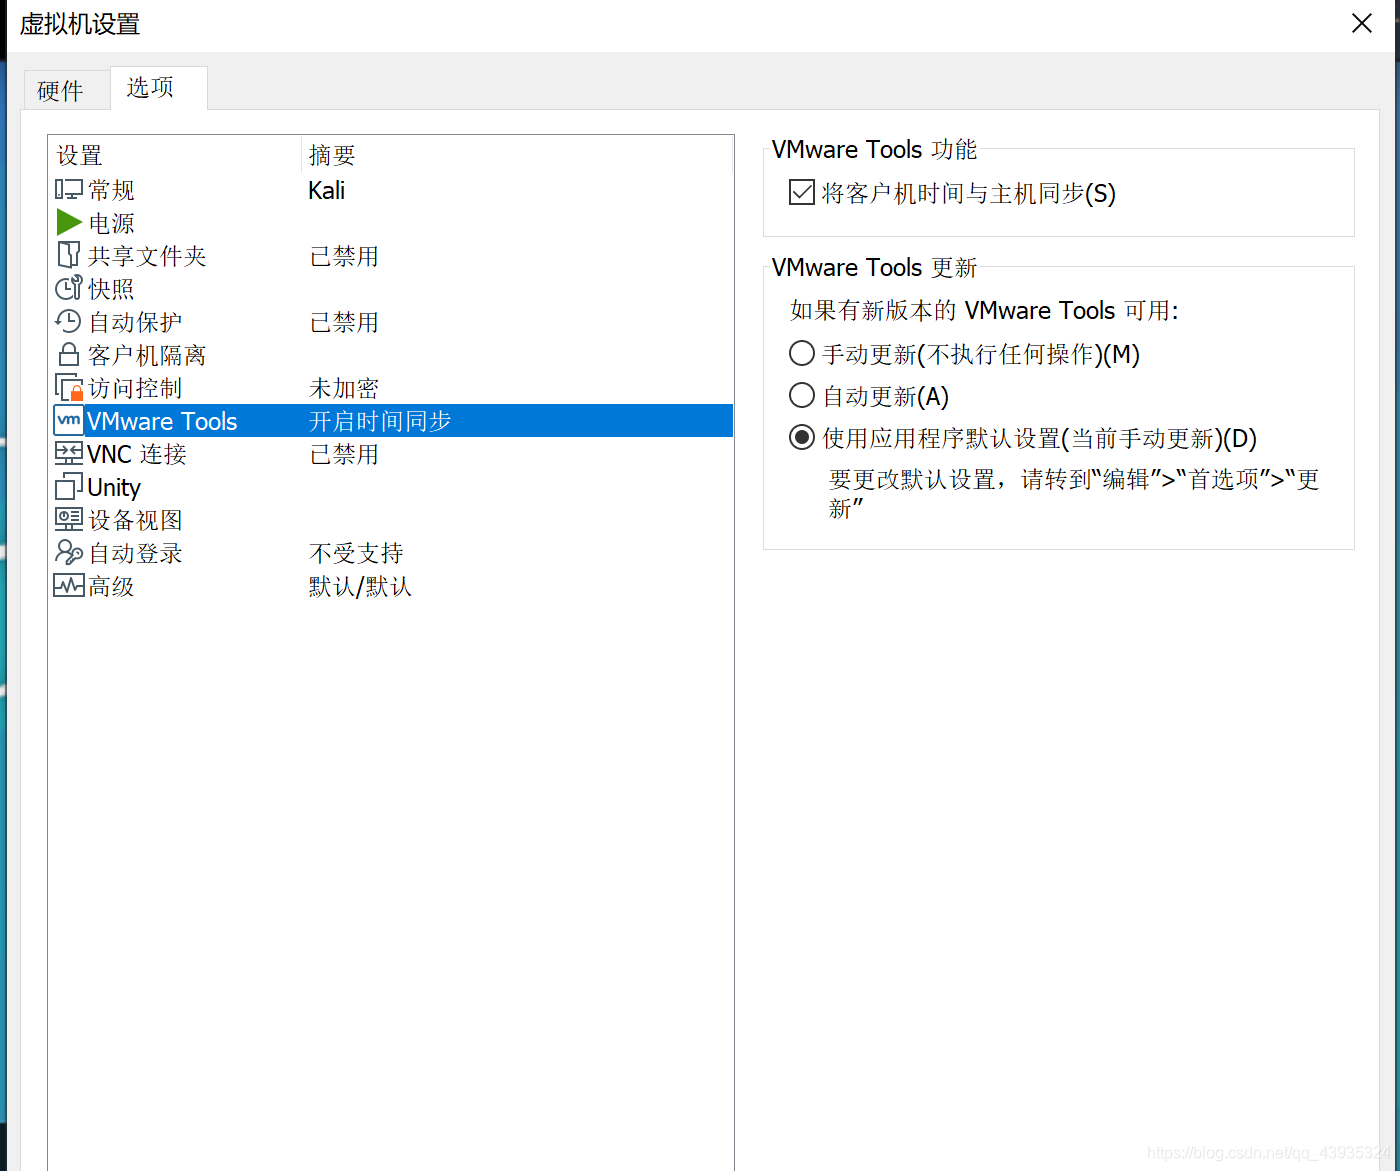Click the green 电源 play icon

68,222
